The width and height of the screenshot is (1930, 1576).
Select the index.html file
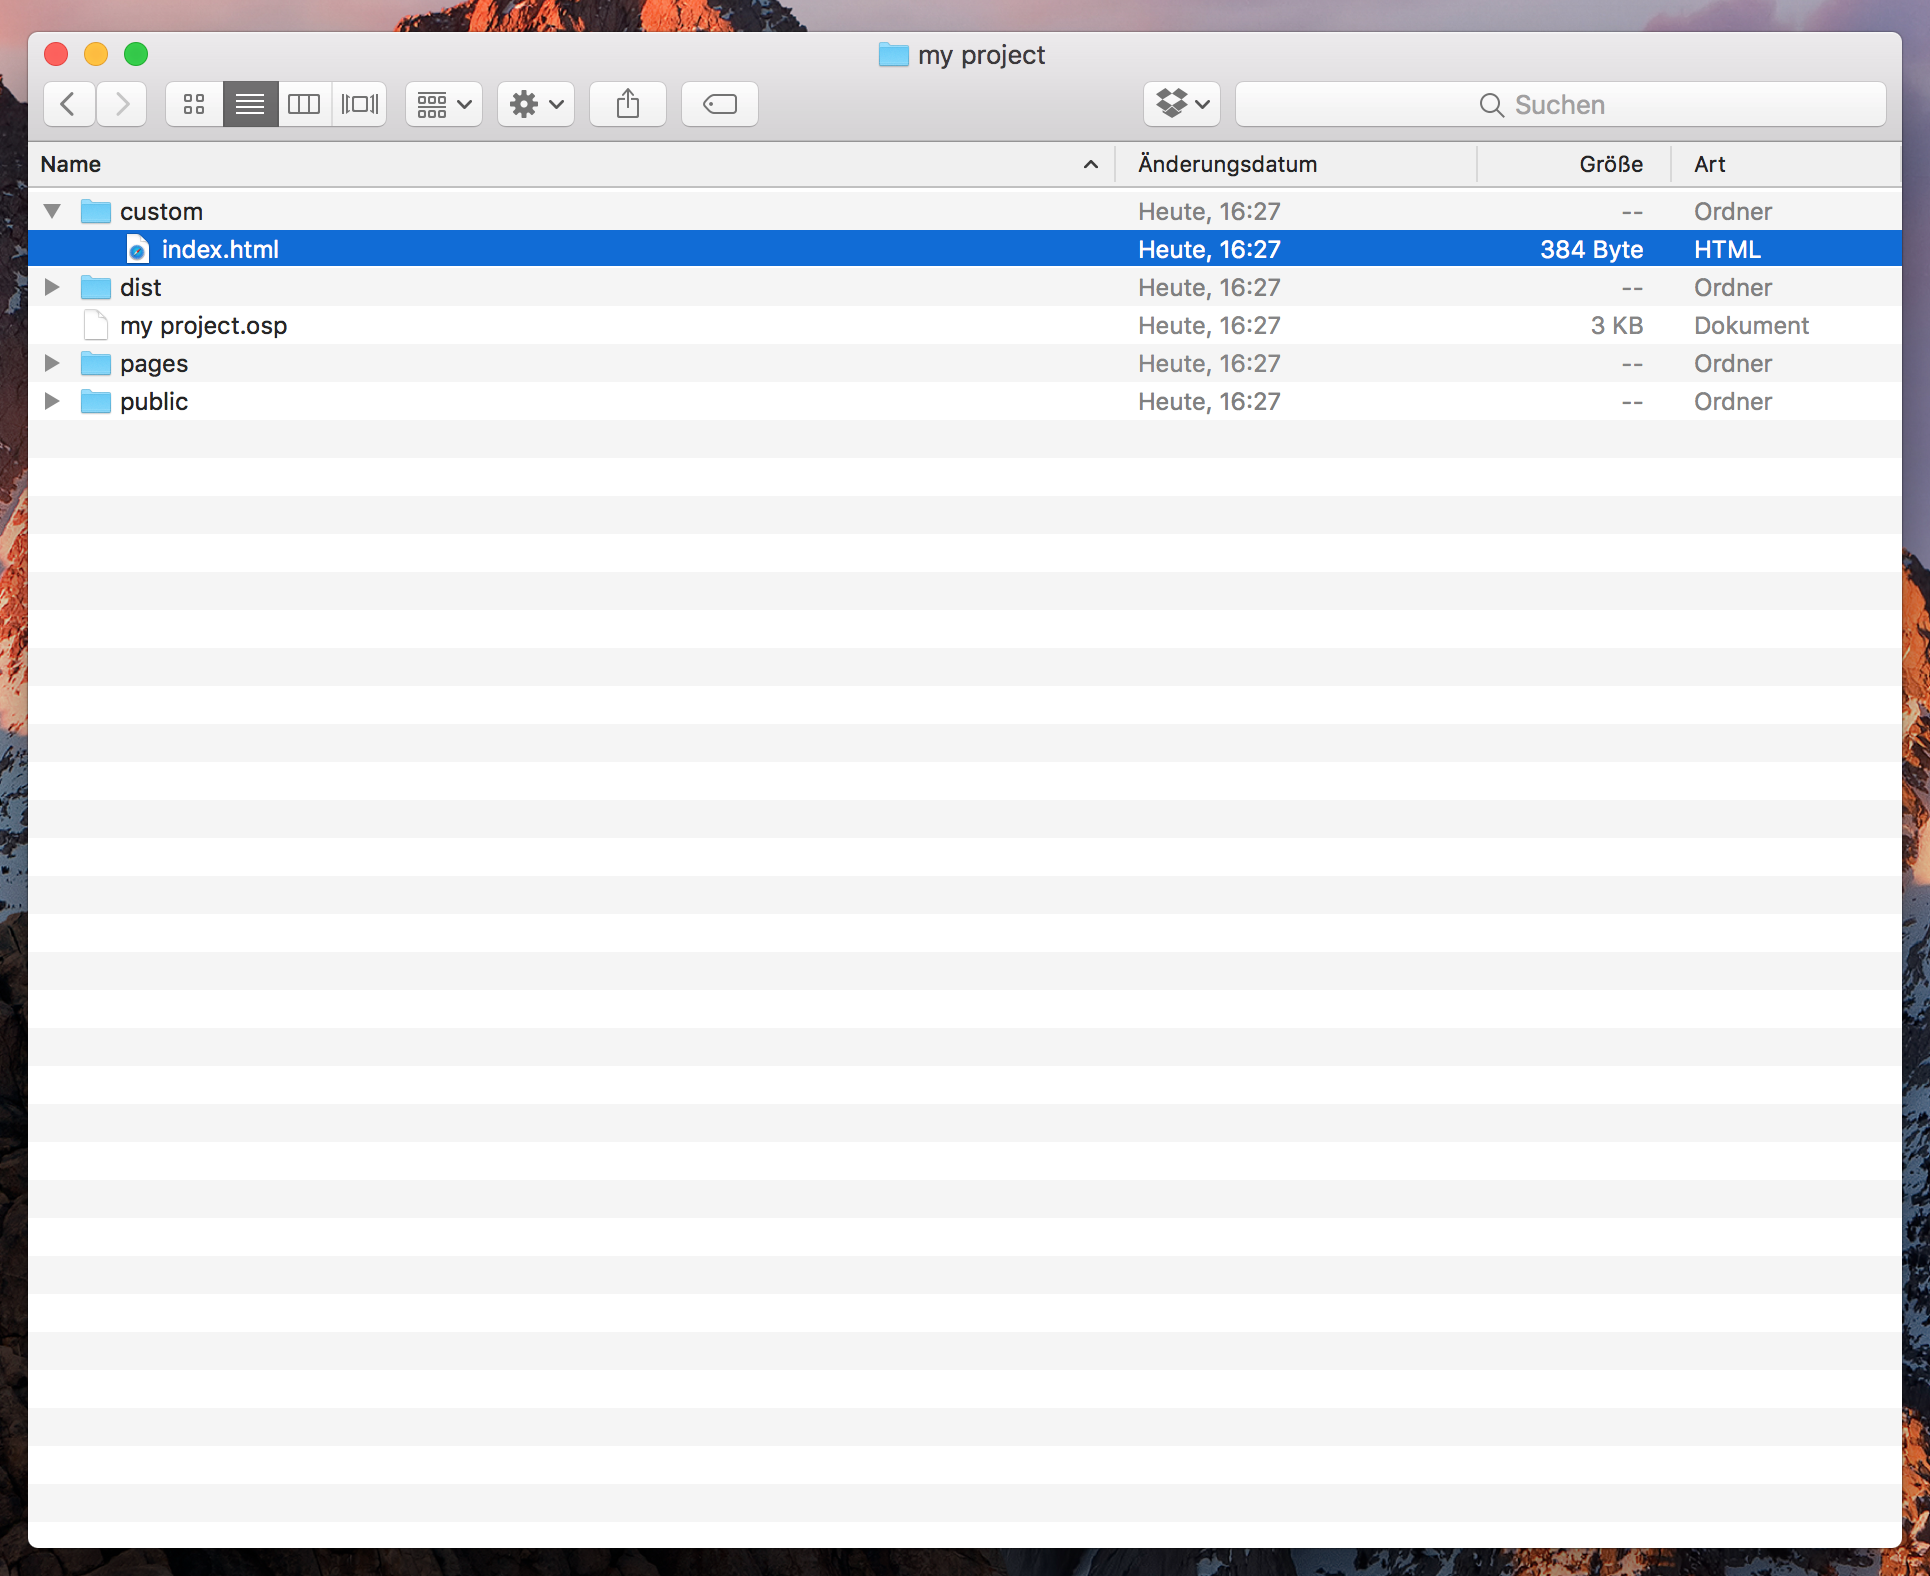coord(220,249)
